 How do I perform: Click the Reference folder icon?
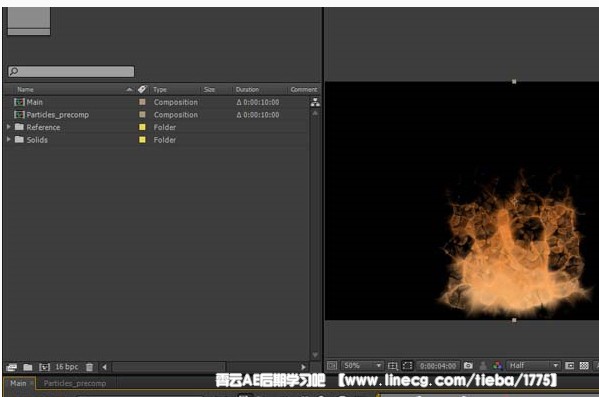point(19,127)
